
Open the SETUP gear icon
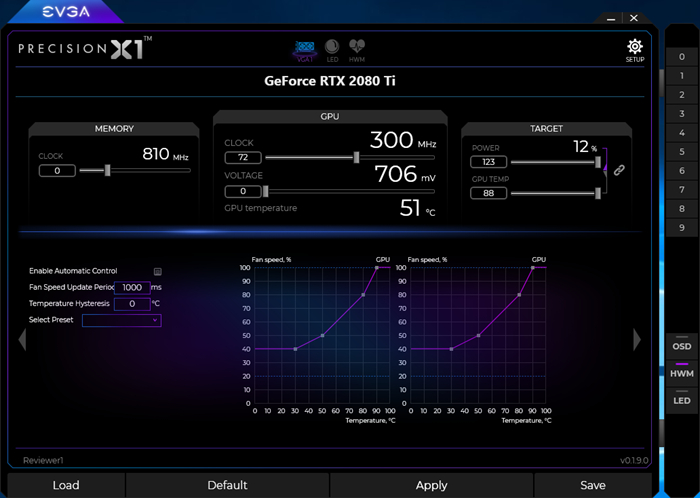pyautogui.click(x=635, y=50)
